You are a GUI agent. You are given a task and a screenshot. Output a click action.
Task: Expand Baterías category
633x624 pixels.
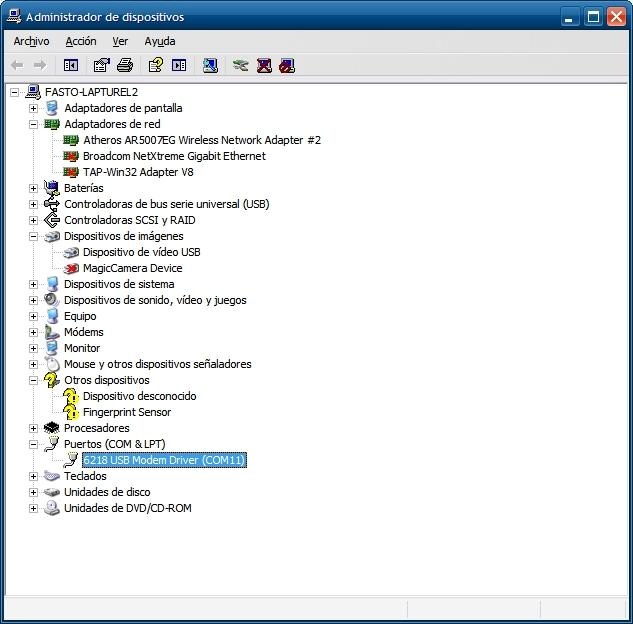pyautogui.click(x=33, y=188)
